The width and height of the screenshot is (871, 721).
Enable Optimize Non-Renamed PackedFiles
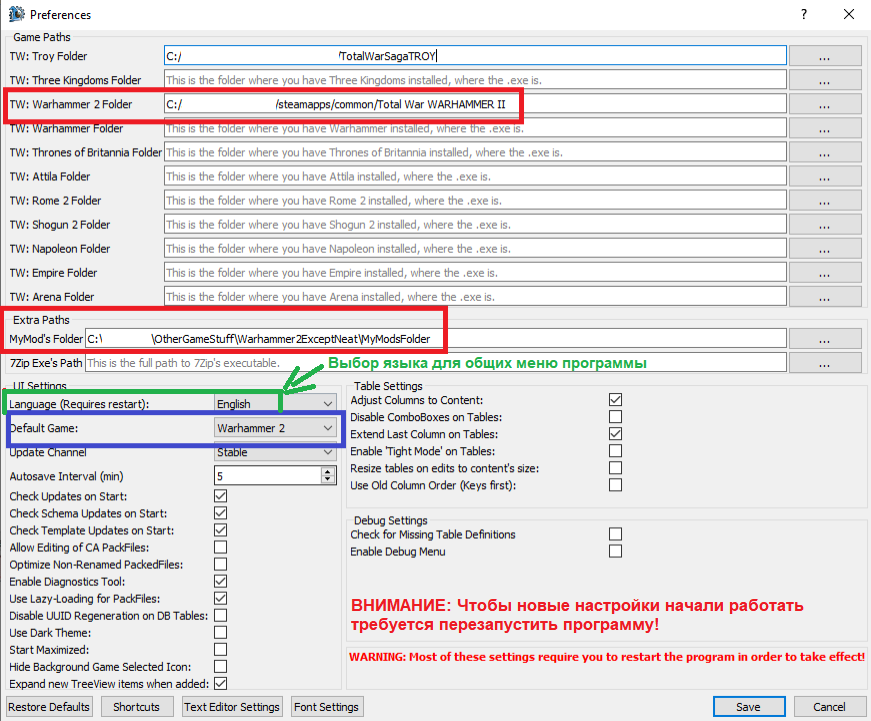[221, 564]
